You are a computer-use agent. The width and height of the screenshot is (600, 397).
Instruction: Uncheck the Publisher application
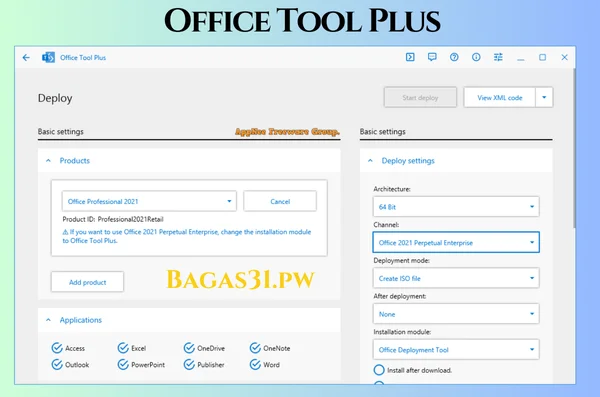point(189,364)
